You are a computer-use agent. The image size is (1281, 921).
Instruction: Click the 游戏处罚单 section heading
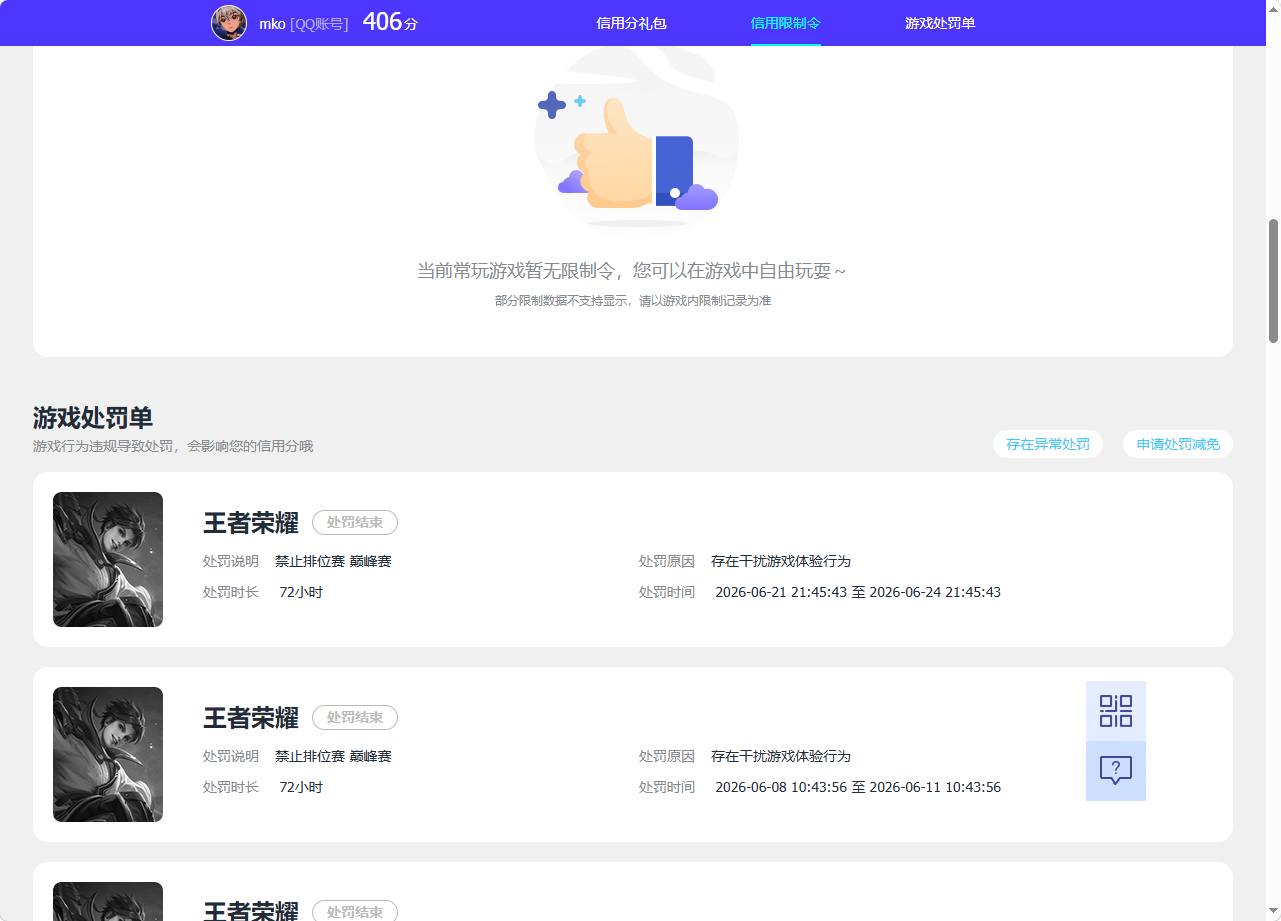93,418
